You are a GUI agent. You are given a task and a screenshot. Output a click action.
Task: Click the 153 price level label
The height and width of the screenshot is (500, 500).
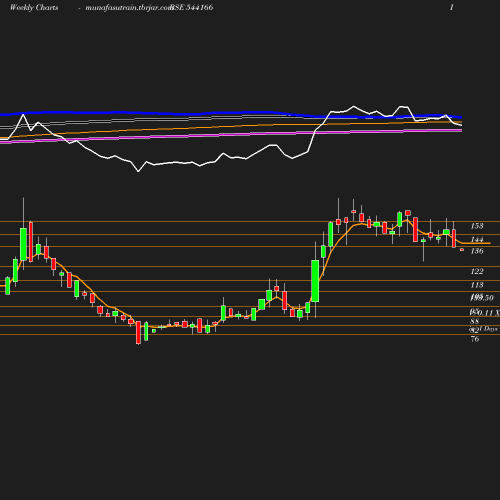(x=477, y=226)
